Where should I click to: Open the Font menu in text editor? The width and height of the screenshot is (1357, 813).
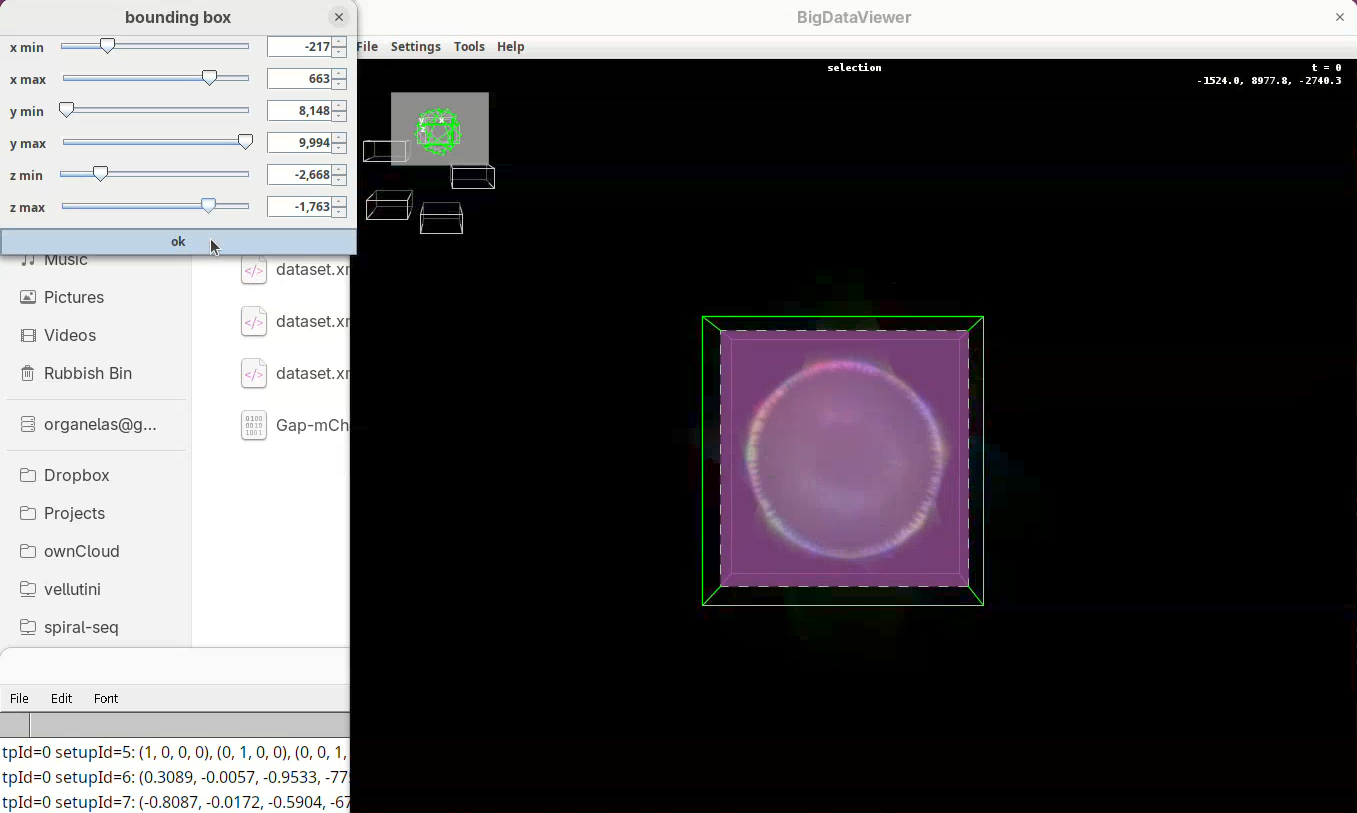coord(106,699)
